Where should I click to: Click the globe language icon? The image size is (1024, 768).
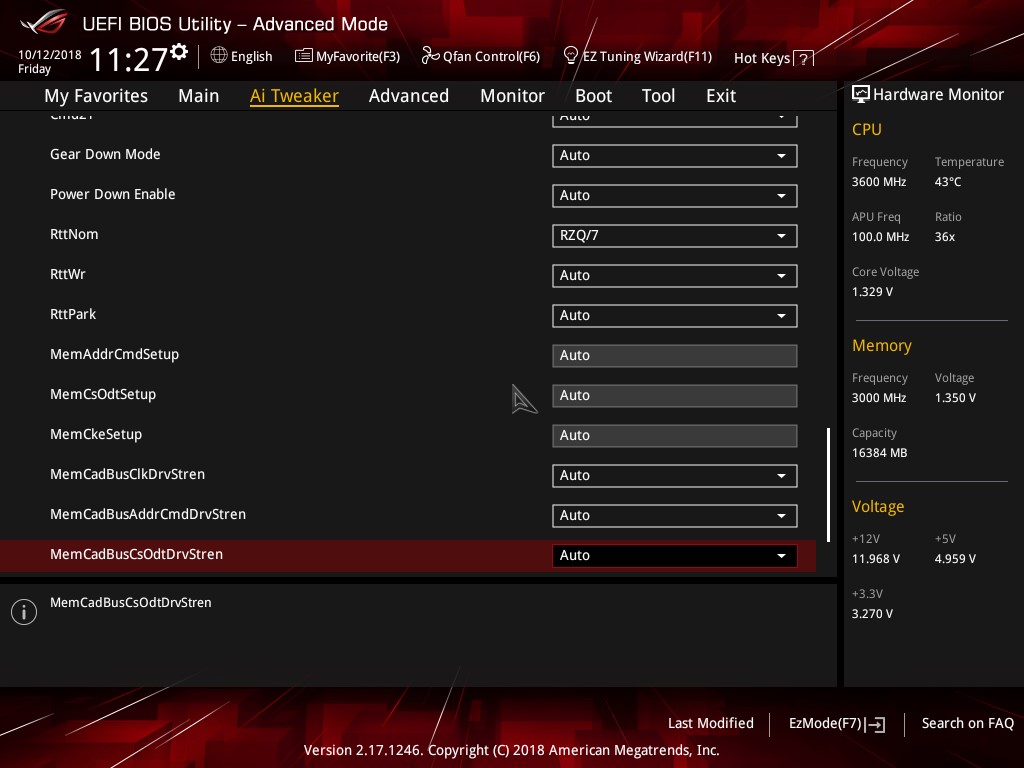(x=219, y=56)
